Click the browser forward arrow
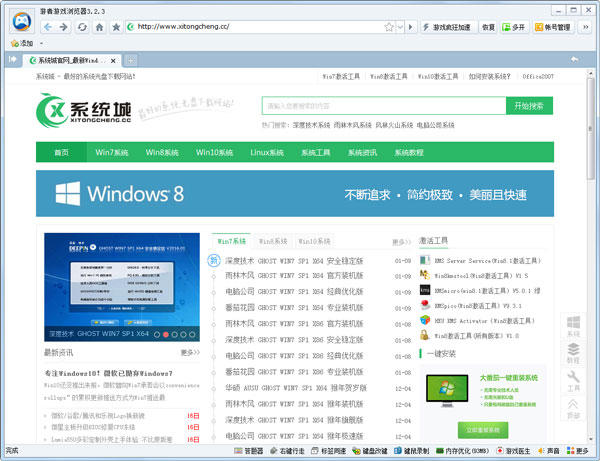This screenshot has height=461, width=600. (x=64, y=27)
